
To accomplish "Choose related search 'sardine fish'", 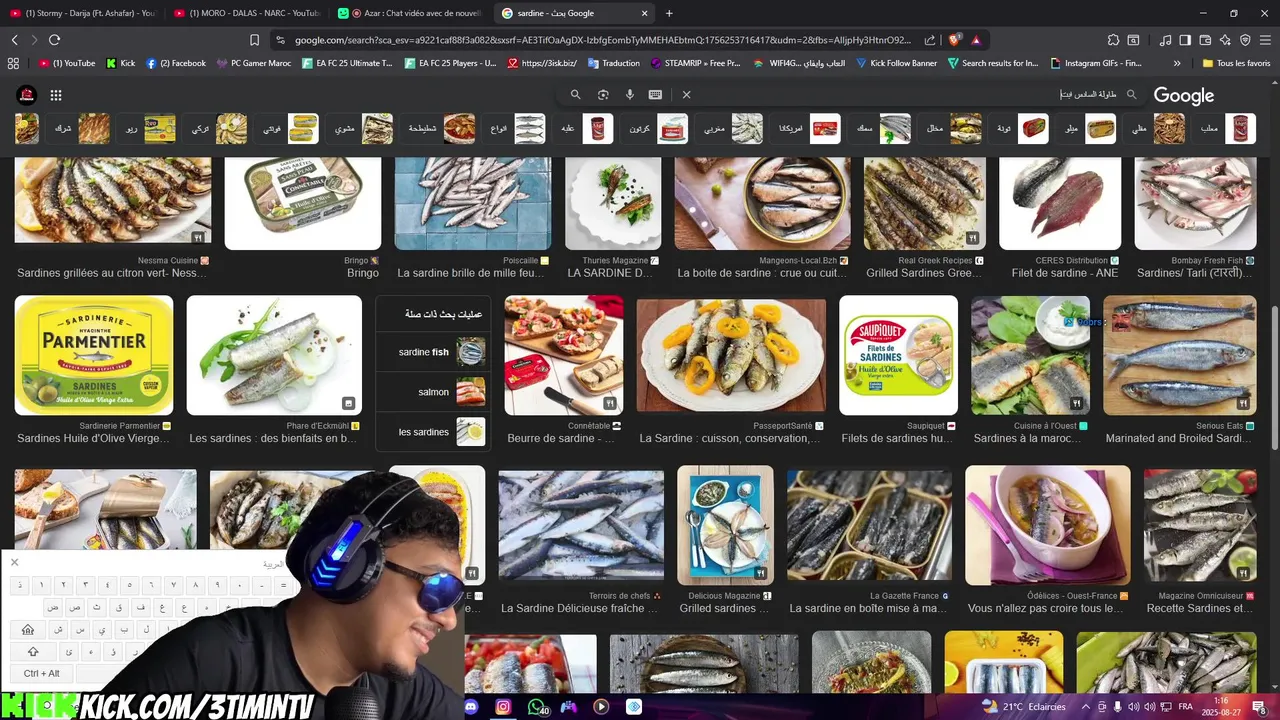I will click(x=434, y=352).
